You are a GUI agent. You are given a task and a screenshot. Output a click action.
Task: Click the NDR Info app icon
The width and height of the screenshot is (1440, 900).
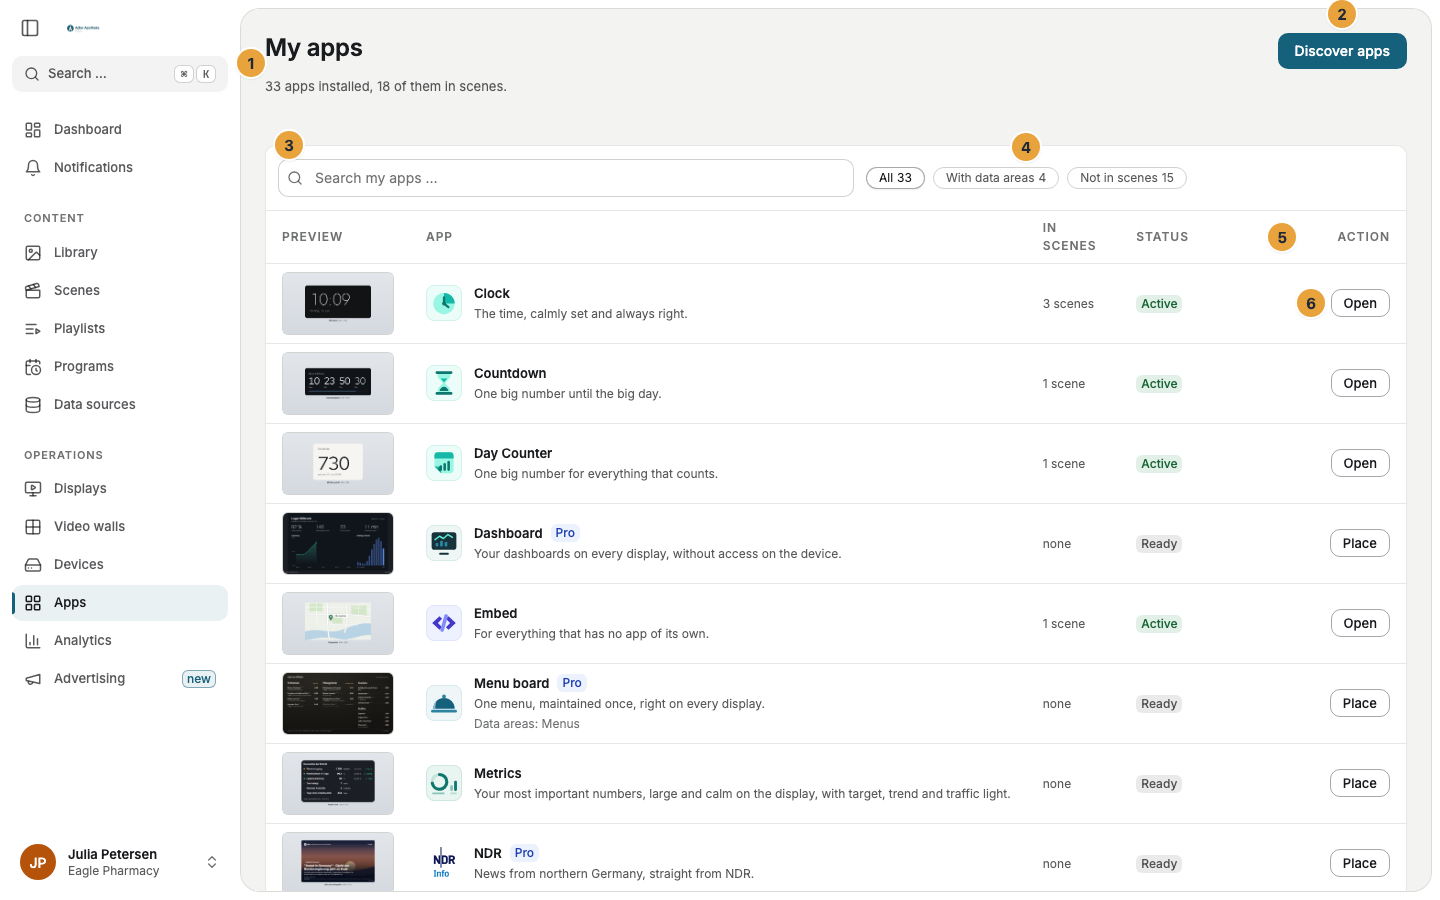(444, 863)
